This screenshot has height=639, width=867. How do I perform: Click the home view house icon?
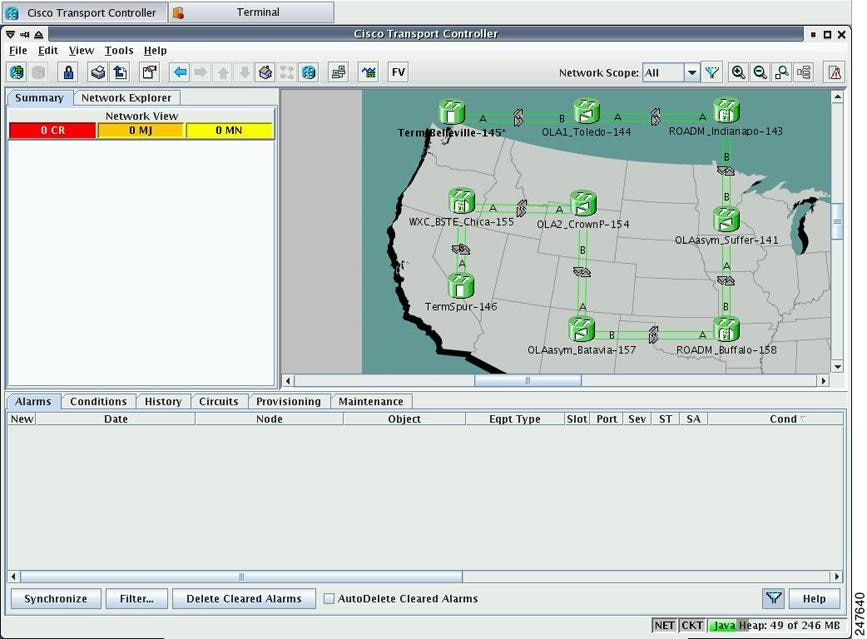265,72
